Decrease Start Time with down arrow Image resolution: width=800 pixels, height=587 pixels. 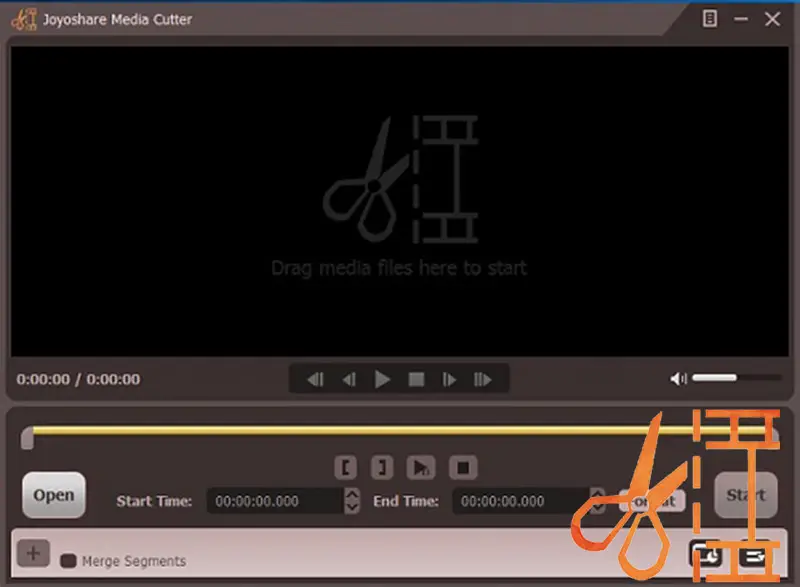click(x=352, y=507)
